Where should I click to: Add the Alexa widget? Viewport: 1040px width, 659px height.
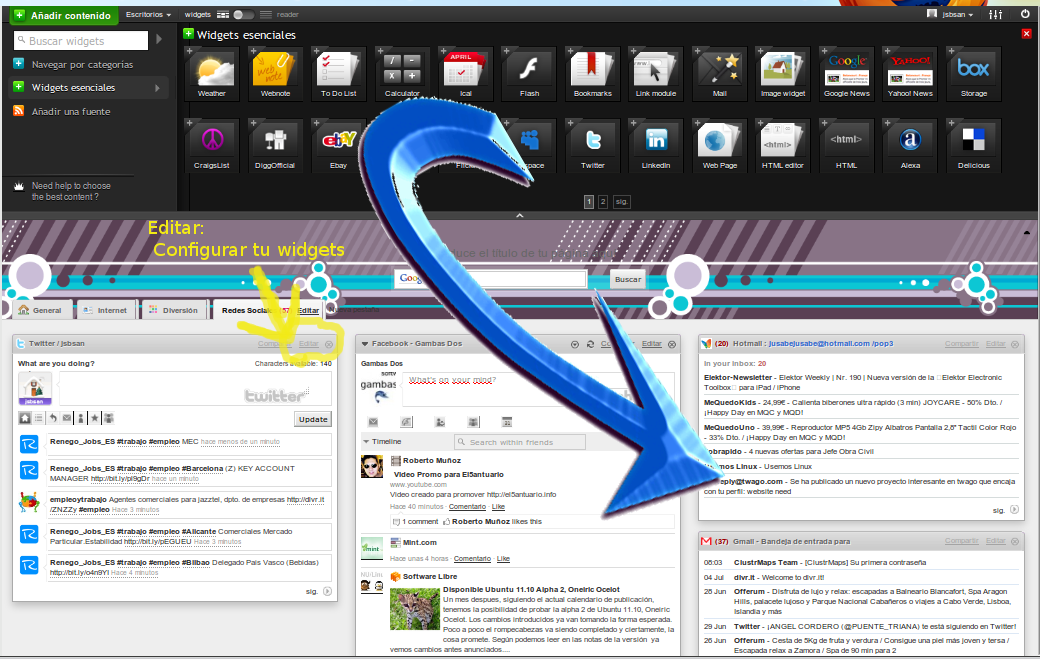910,146
